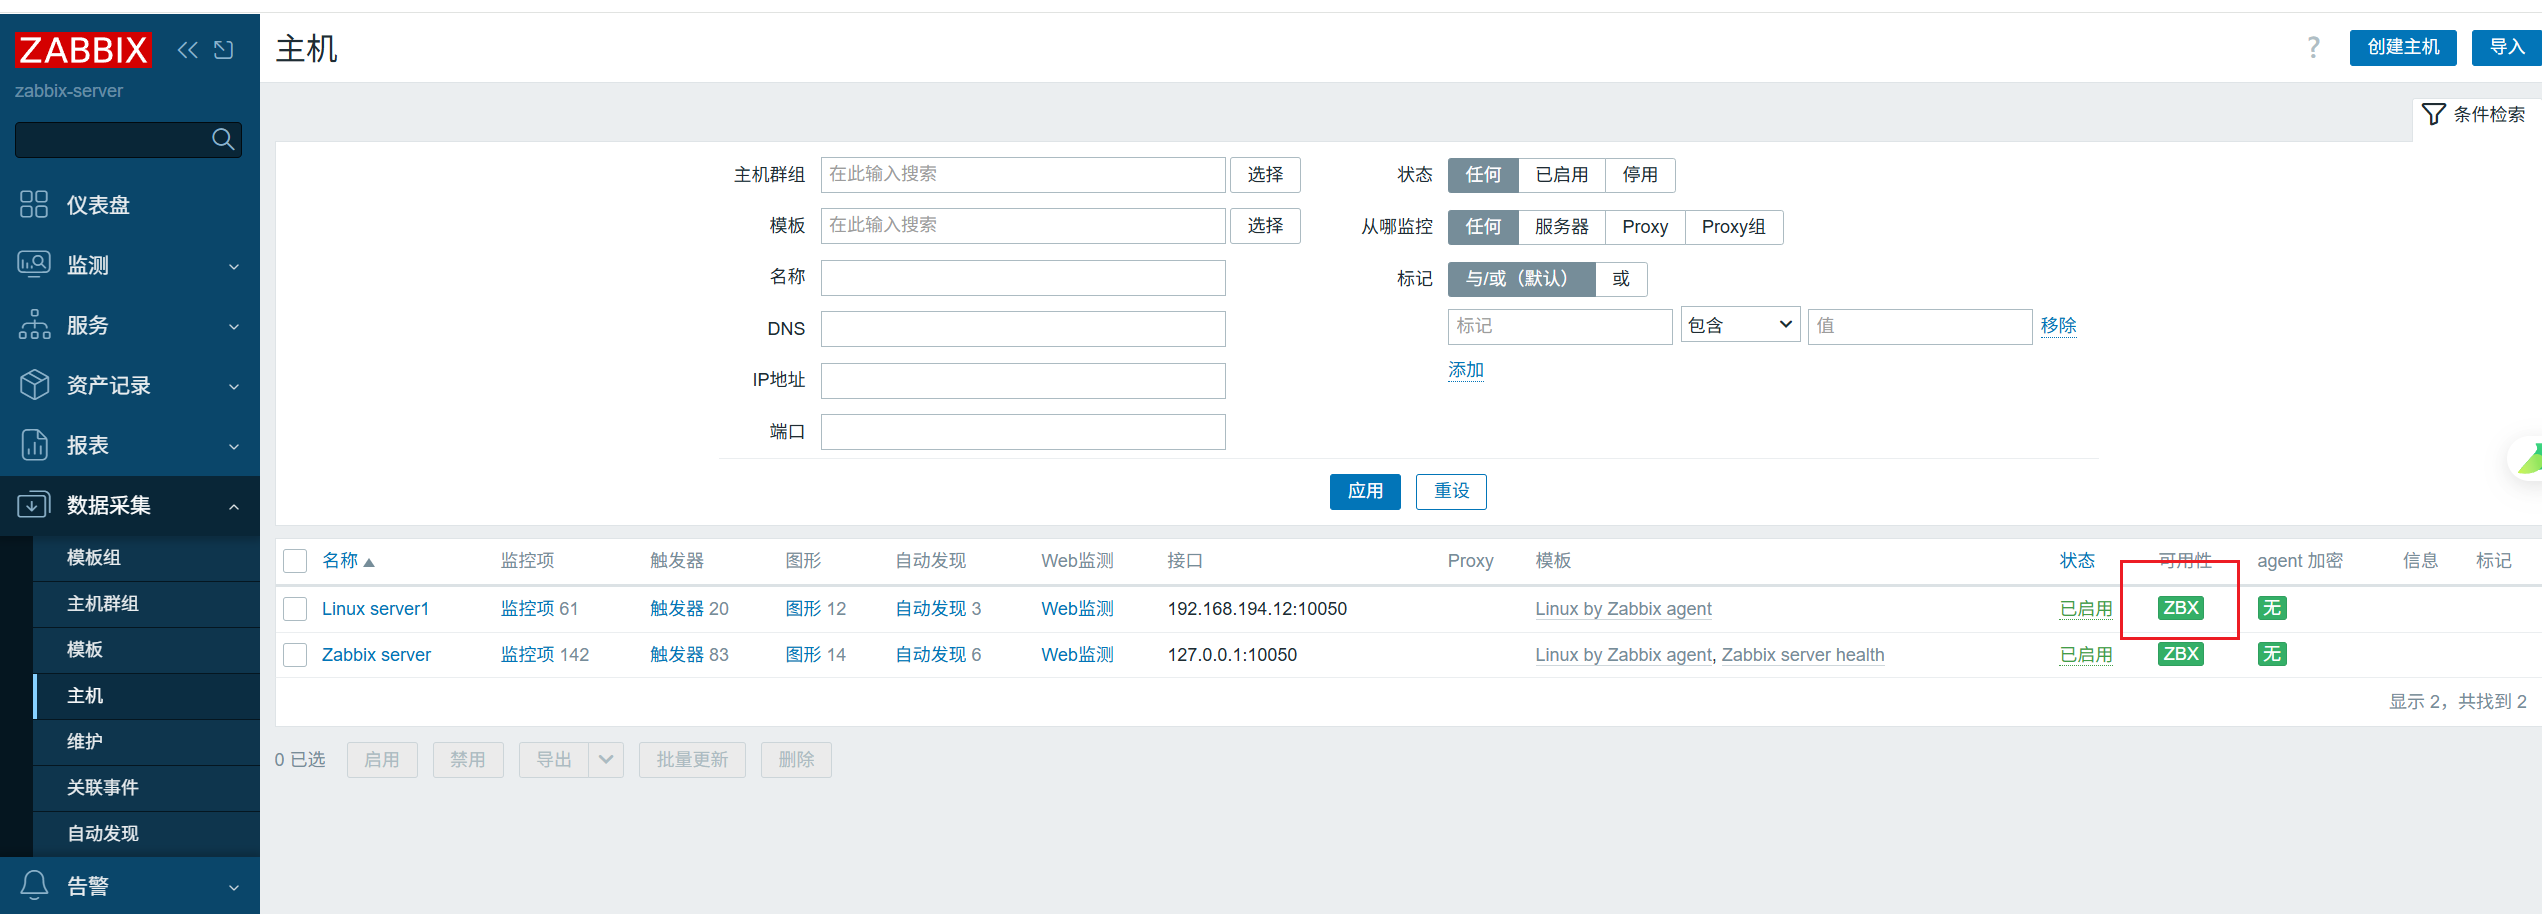The height and width of the screenshot is (914, 2542).
Task: Set 从哪监控 filter to Proxy
Action: pos(1645,227)
